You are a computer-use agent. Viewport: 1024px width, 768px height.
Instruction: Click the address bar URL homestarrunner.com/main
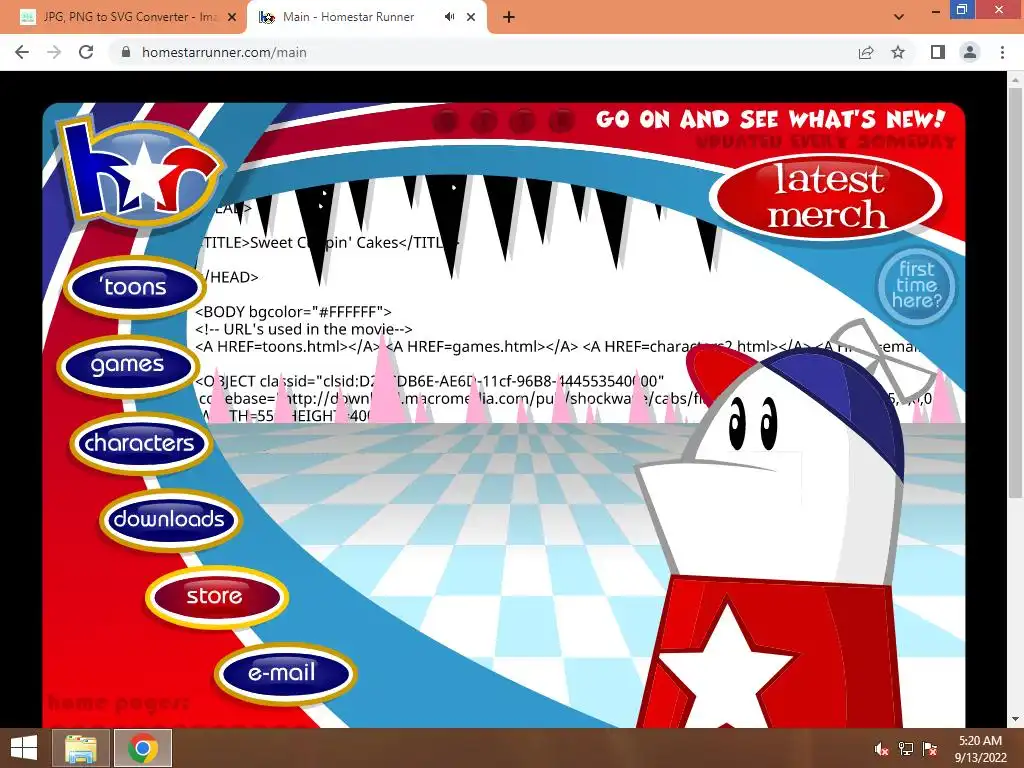(224, 52)
